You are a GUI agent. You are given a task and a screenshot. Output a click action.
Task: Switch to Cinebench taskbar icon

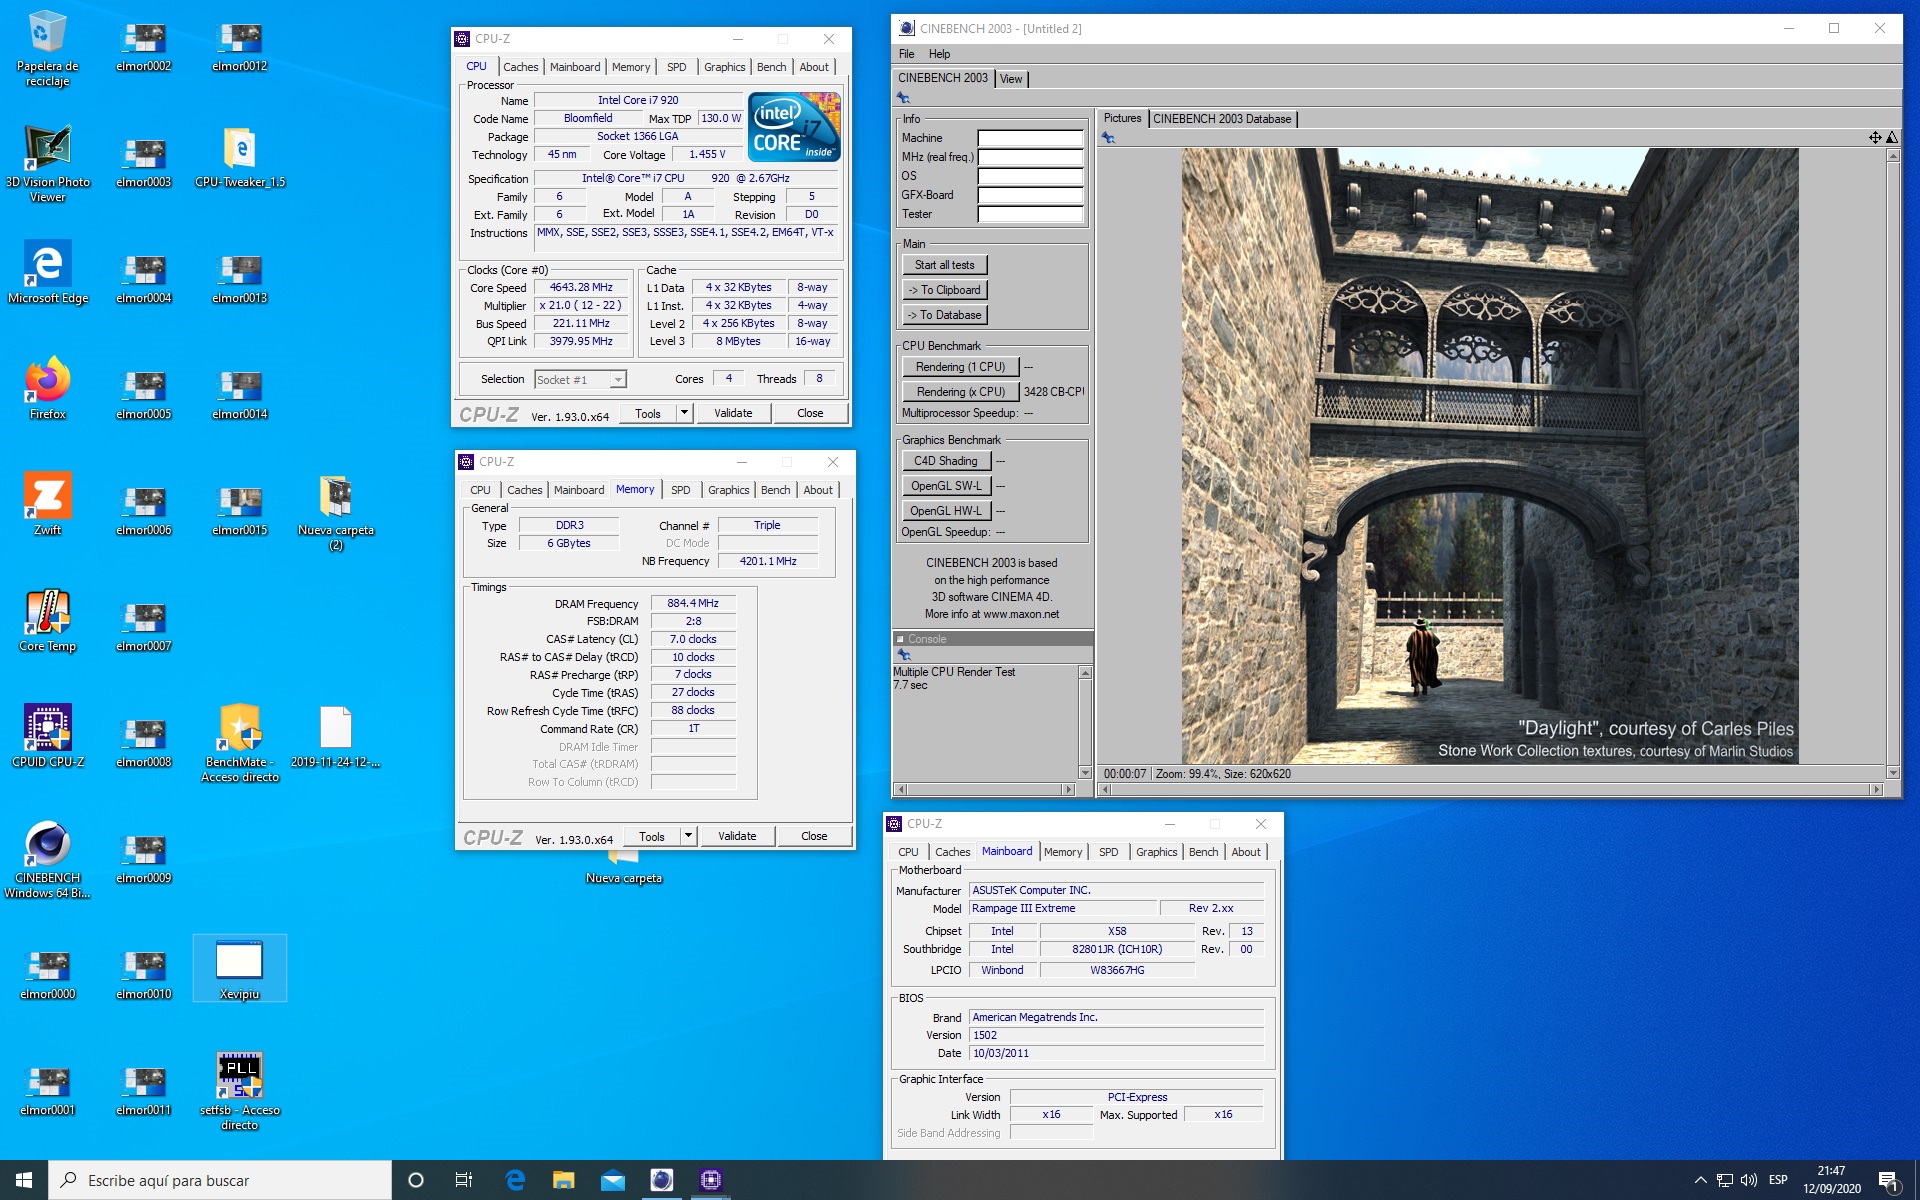662,1180
